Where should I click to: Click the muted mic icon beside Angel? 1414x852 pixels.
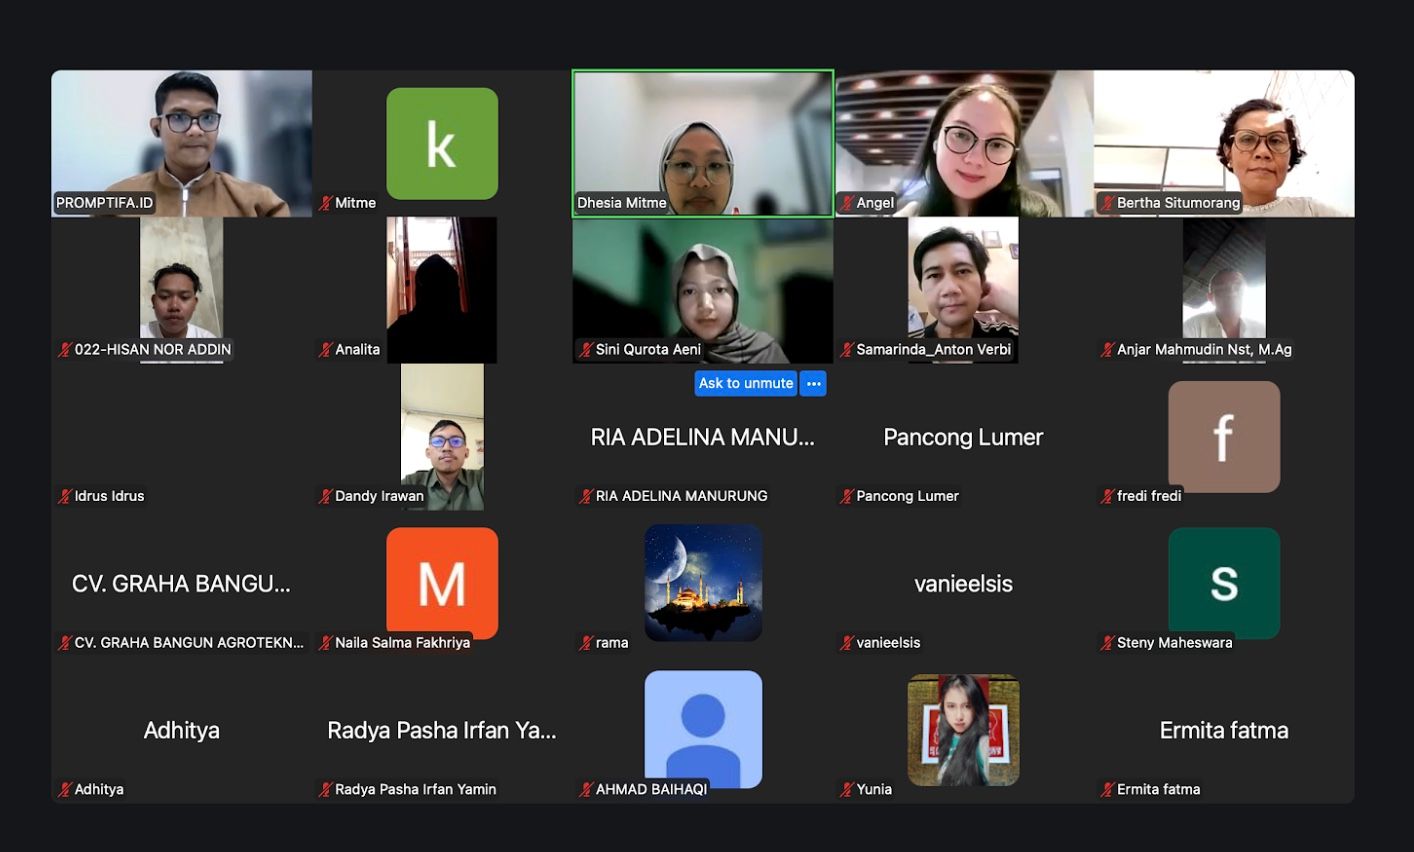point(847,203)
